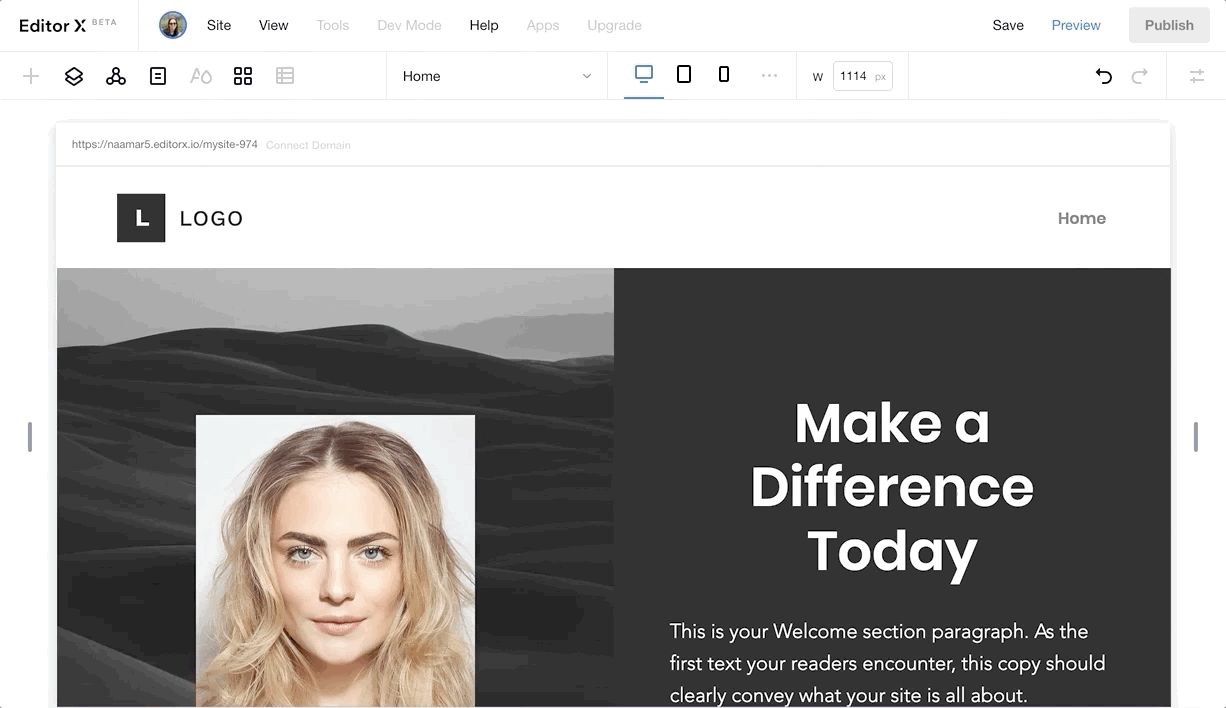Open the App Market grid icon
Viewport: 1226px width, 708px height.
coord(243,76)
